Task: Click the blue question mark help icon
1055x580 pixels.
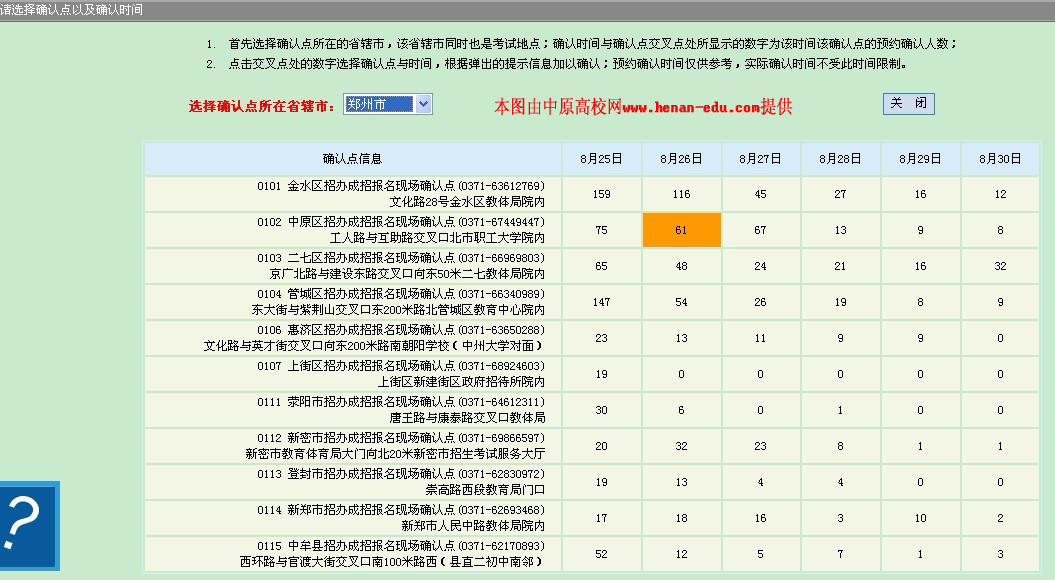Action: (29, 525)
